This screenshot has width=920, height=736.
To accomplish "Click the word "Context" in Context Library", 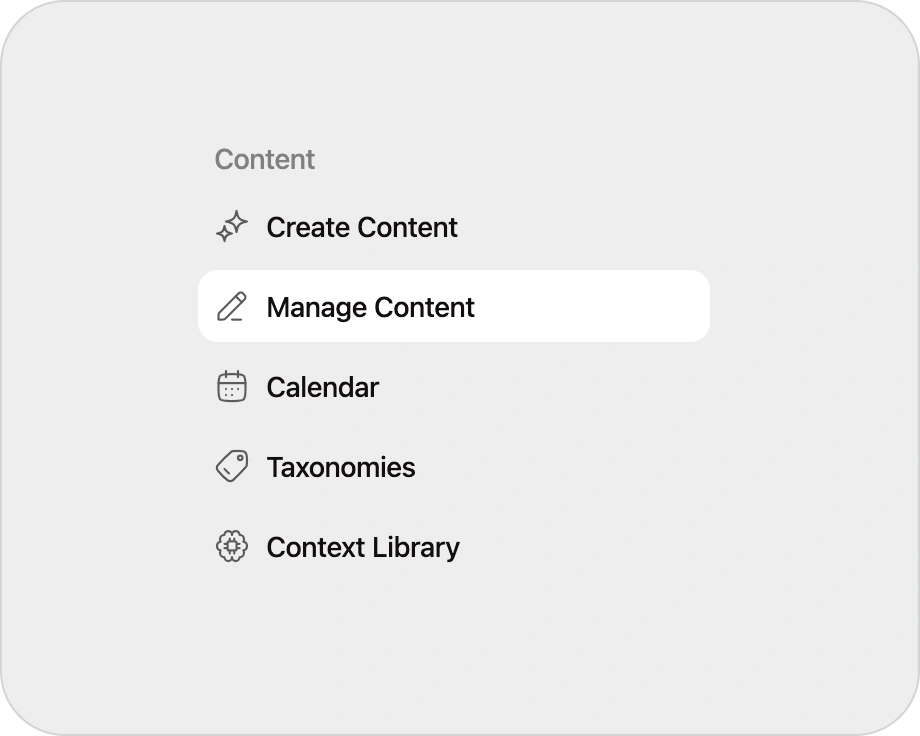I will tap(315, 547).
